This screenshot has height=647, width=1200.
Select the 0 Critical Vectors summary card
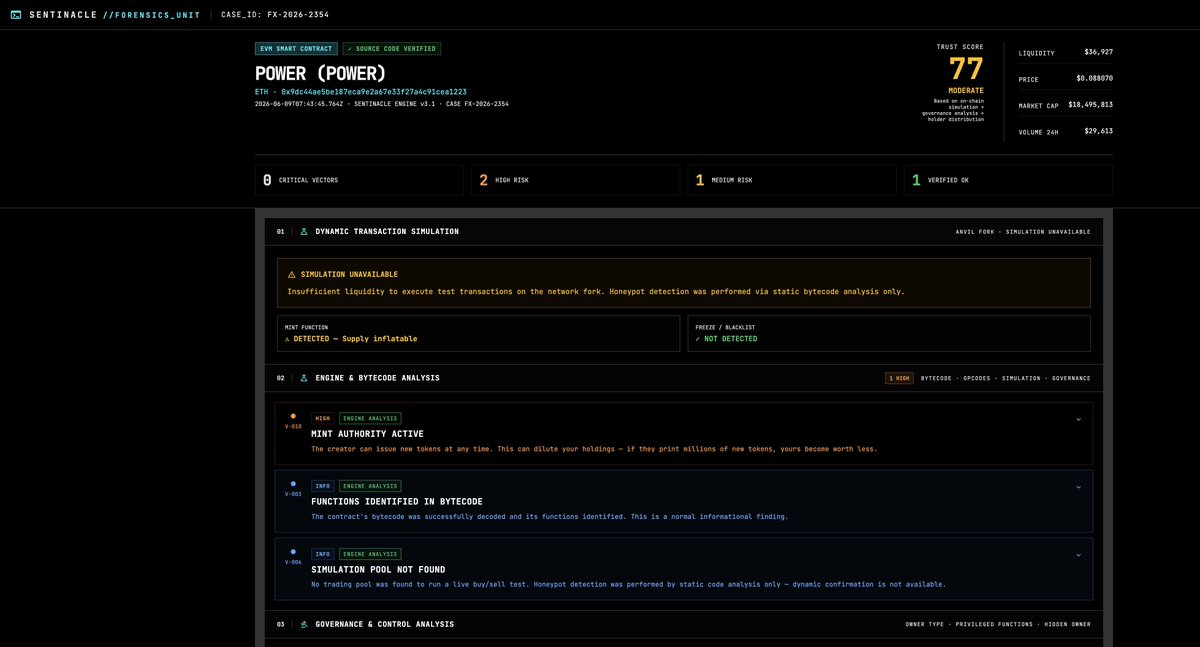tap(359, 180)
